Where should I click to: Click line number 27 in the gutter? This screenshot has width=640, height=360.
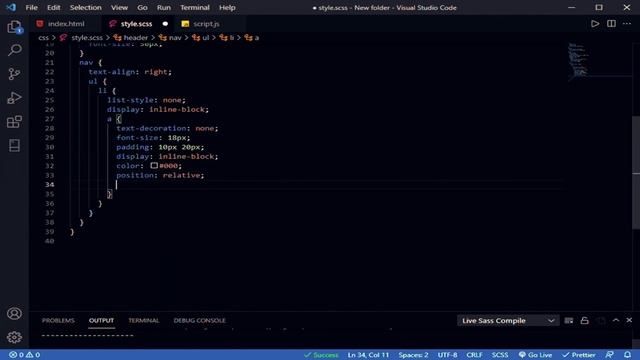click(49, 119)
